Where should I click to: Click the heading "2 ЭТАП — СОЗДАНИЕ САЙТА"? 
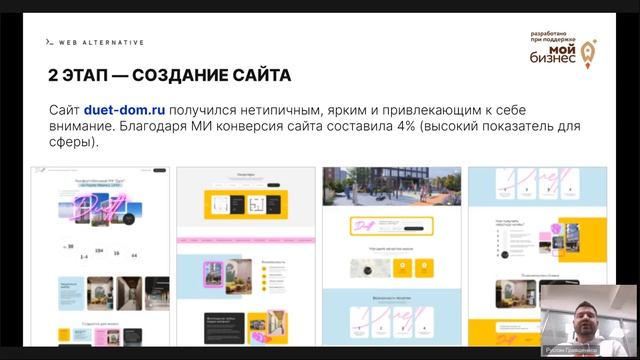point(170,75)
